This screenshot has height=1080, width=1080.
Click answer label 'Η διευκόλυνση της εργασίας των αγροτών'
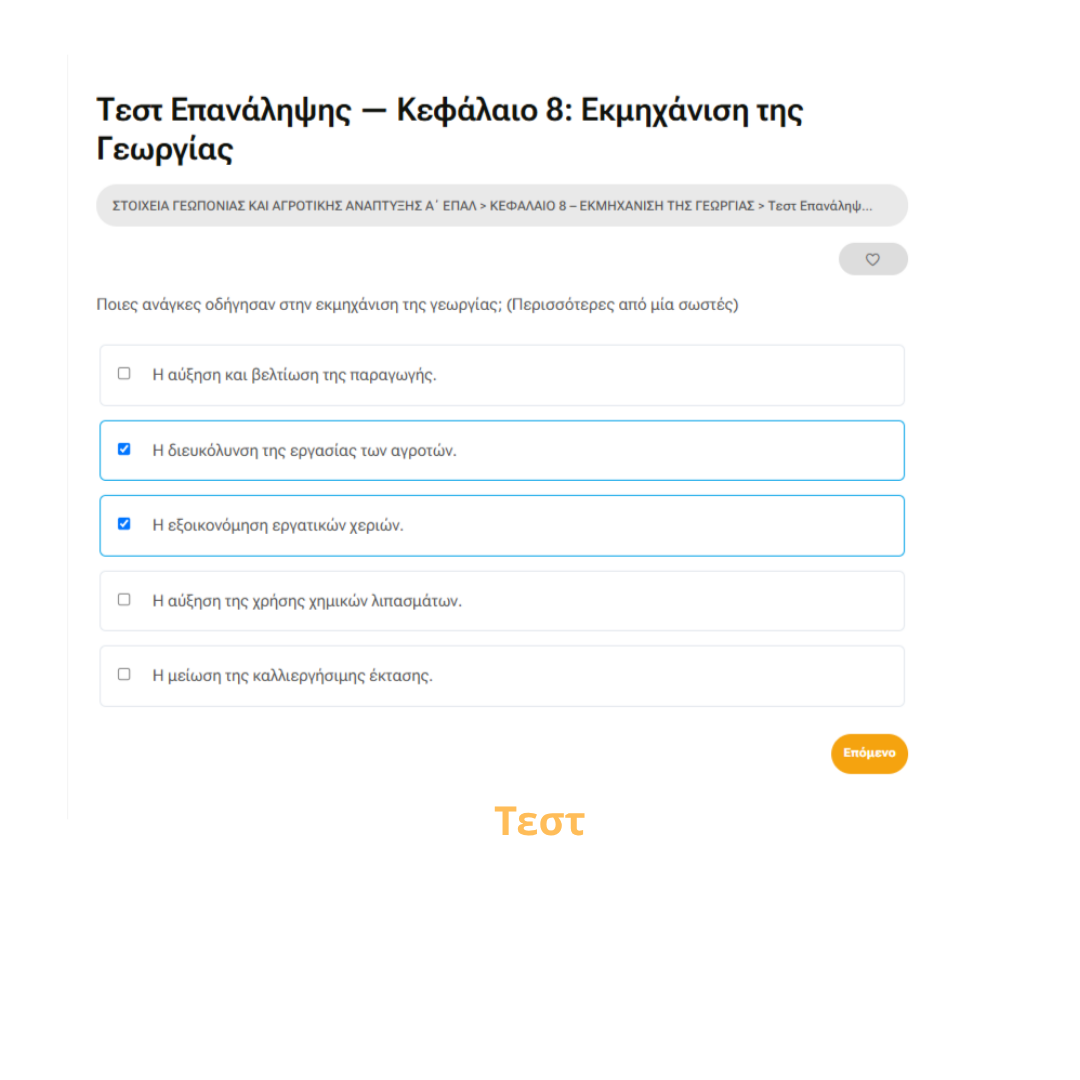click(x=304, y=450)
